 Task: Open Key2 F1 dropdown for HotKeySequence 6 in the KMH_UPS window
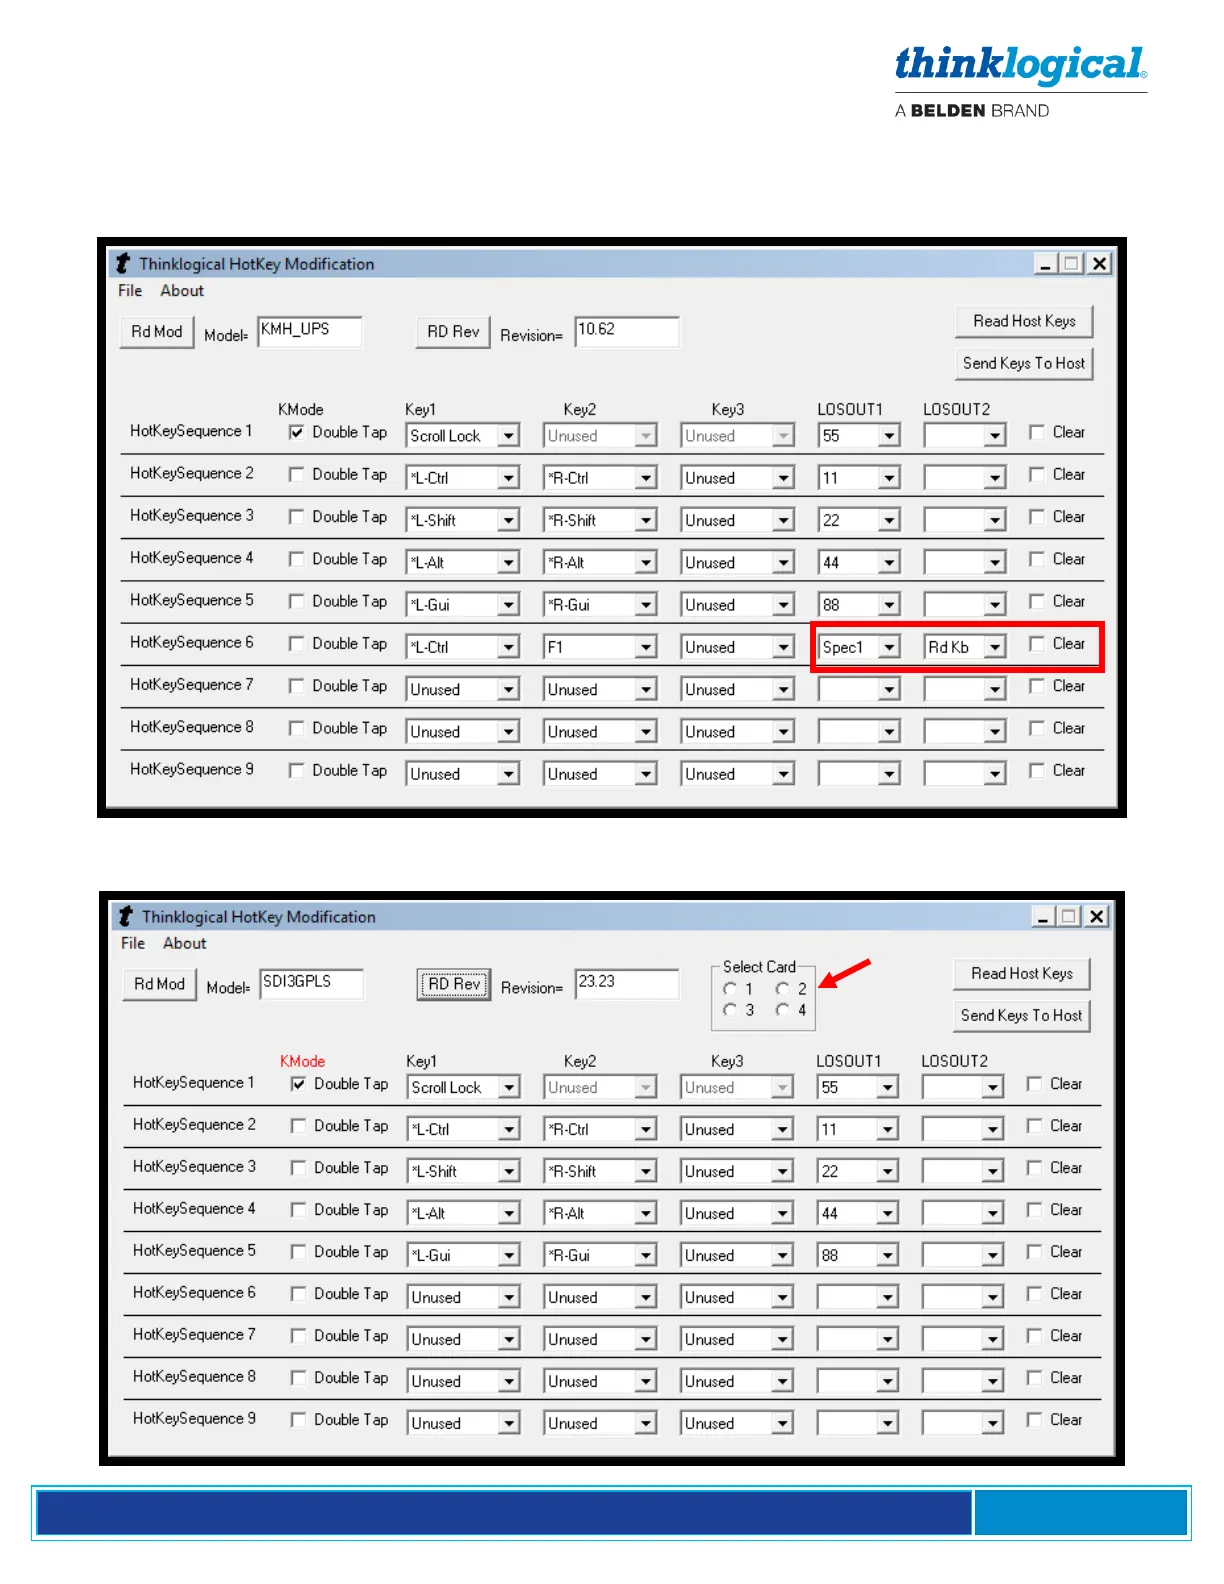(x=646, y=647)
